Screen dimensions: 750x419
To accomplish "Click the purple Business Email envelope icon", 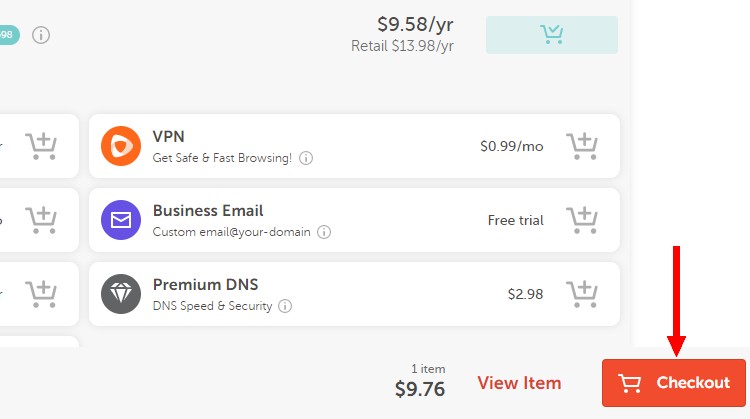I will (x=121, y=220).
